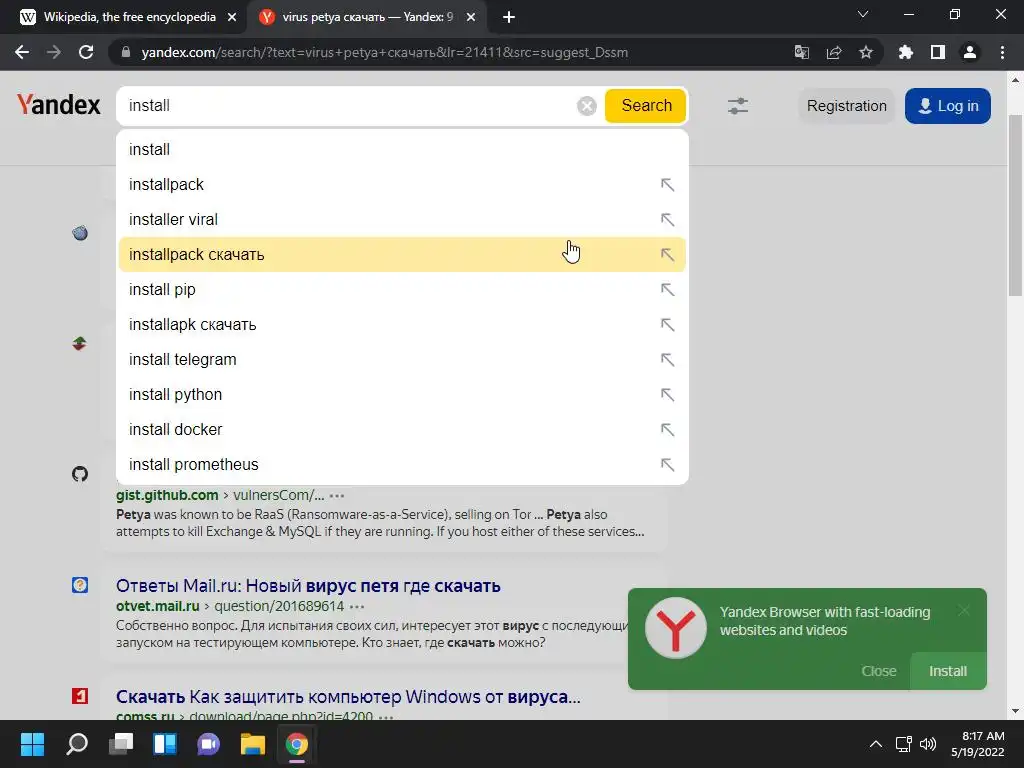Screen dimensions: 1024x768
Task: Reload the current page
Action: click(86, 52)
